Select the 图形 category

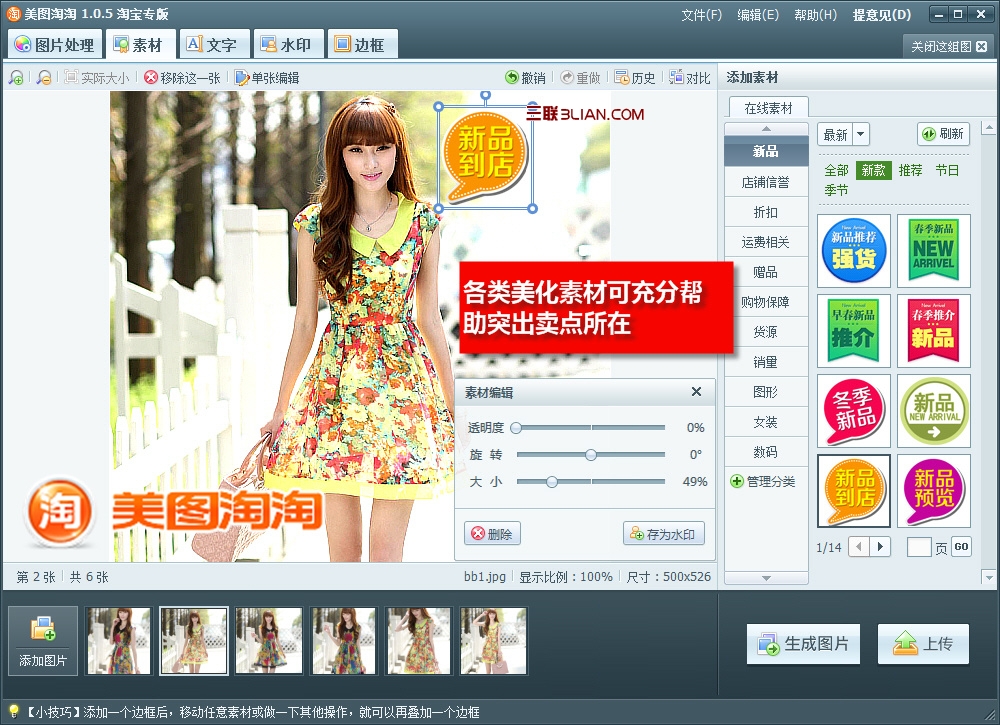click(x=766, y=392)
